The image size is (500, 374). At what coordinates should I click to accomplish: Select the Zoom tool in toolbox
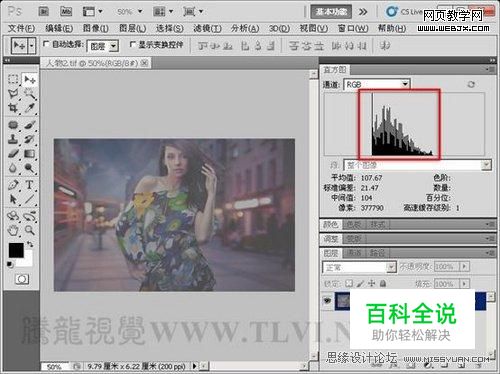pos(29,230)
